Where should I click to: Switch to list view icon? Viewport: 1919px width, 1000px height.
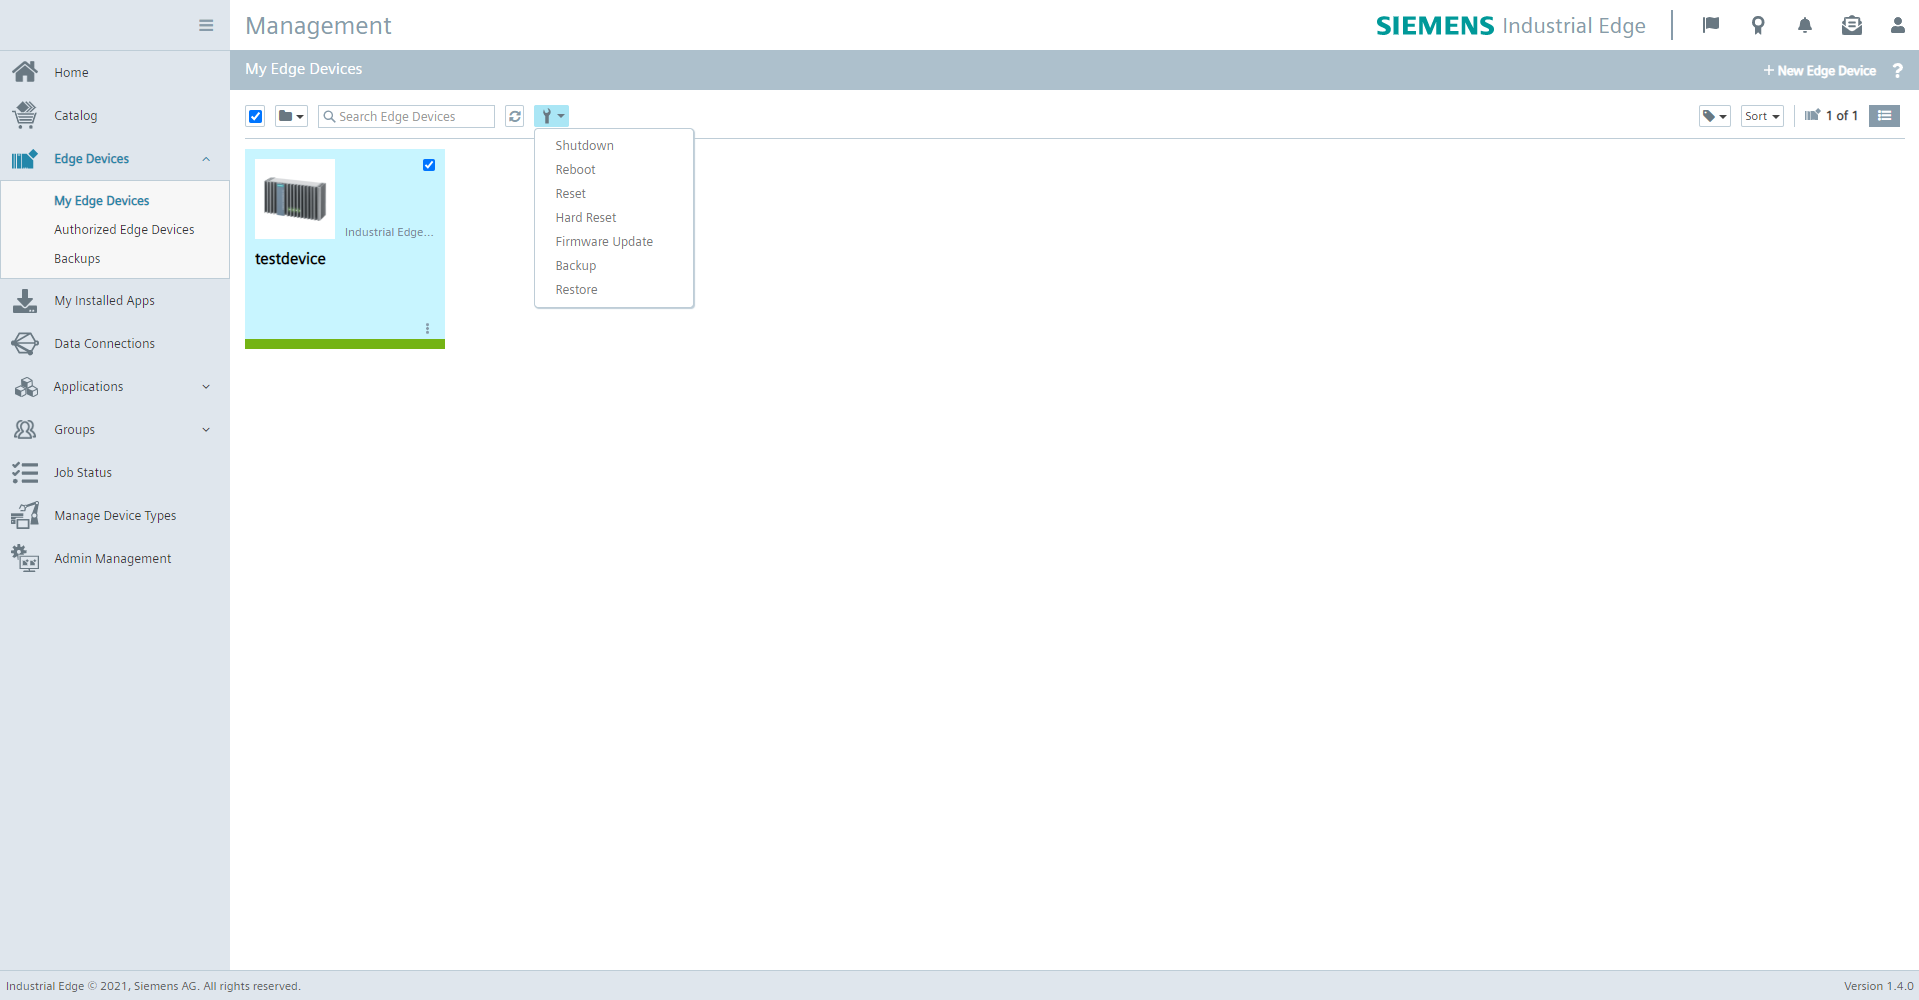tap(1884, 116)
